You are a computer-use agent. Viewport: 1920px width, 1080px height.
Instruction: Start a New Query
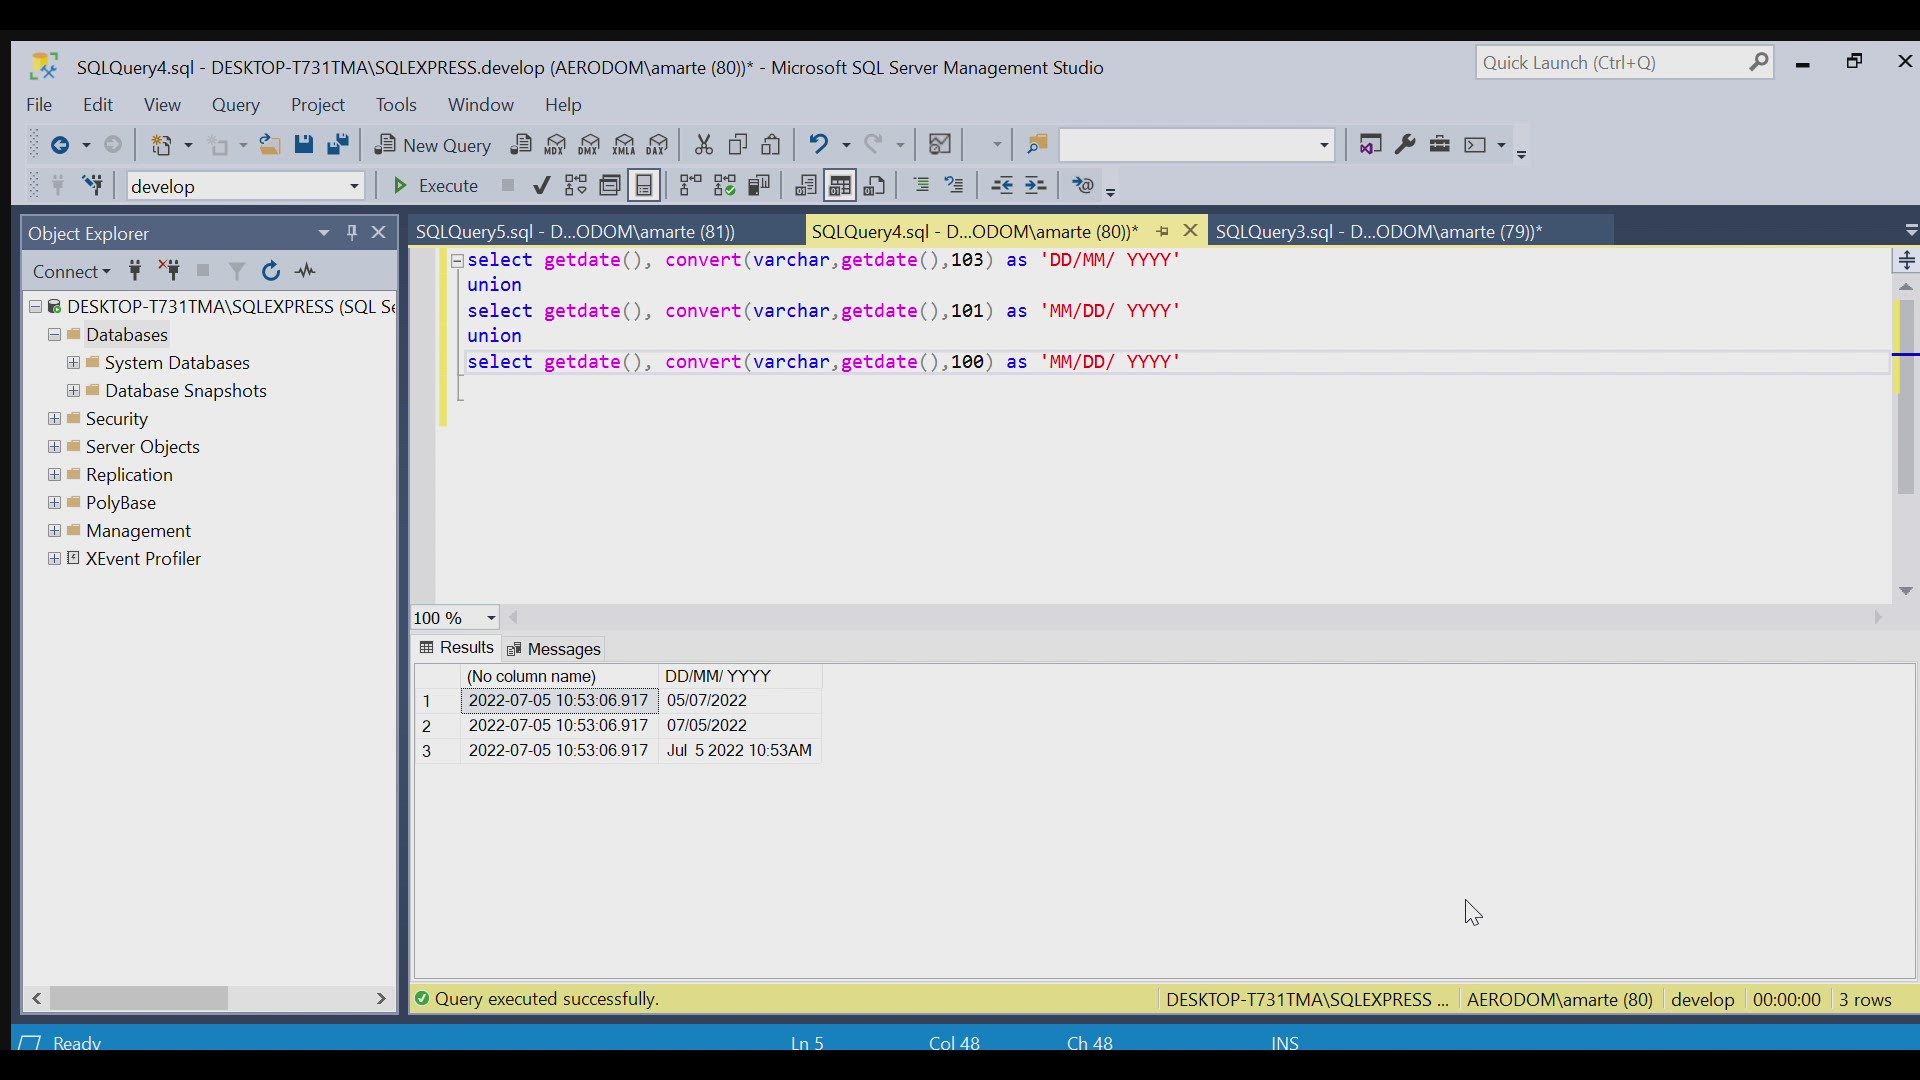pyautogui.click(x=432, y=145)
